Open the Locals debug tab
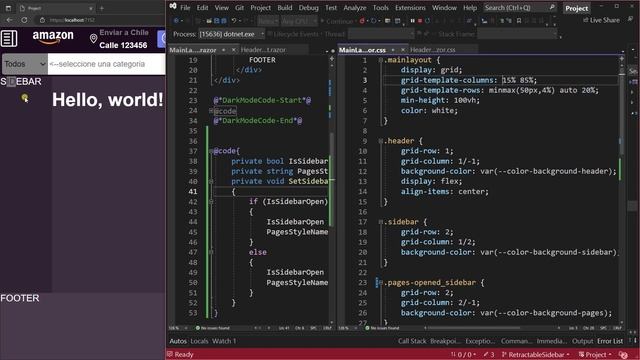Viewport: 640px width, 360px height. point(199,341)
